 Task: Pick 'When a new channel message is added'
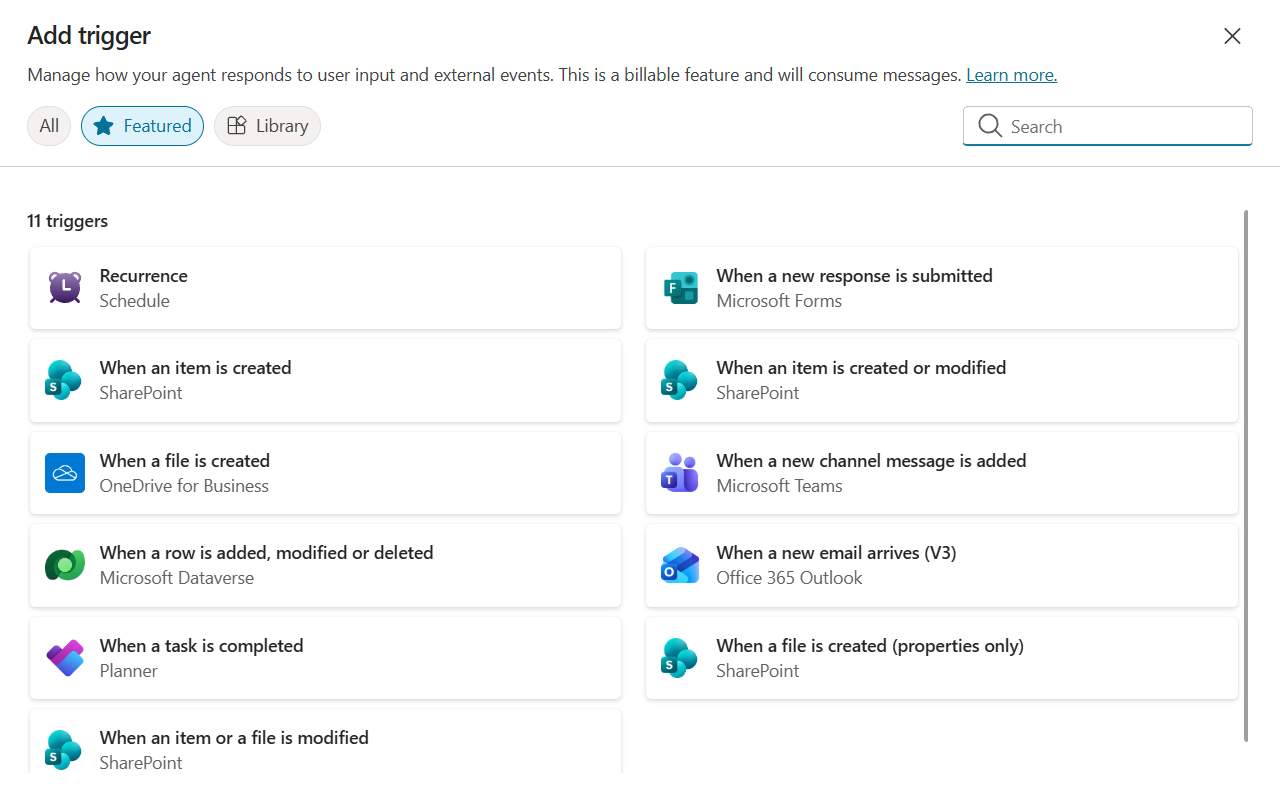coord(871,461)
